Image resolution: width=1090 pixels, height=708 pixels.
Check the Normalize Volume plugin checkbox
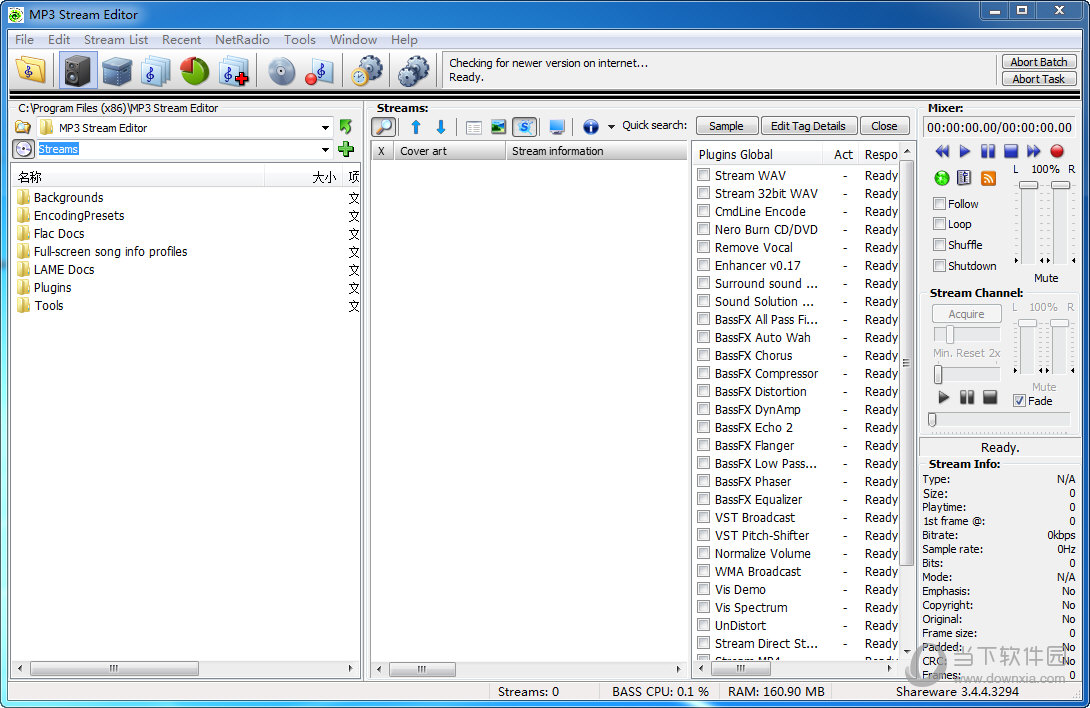tap(703, 553)
